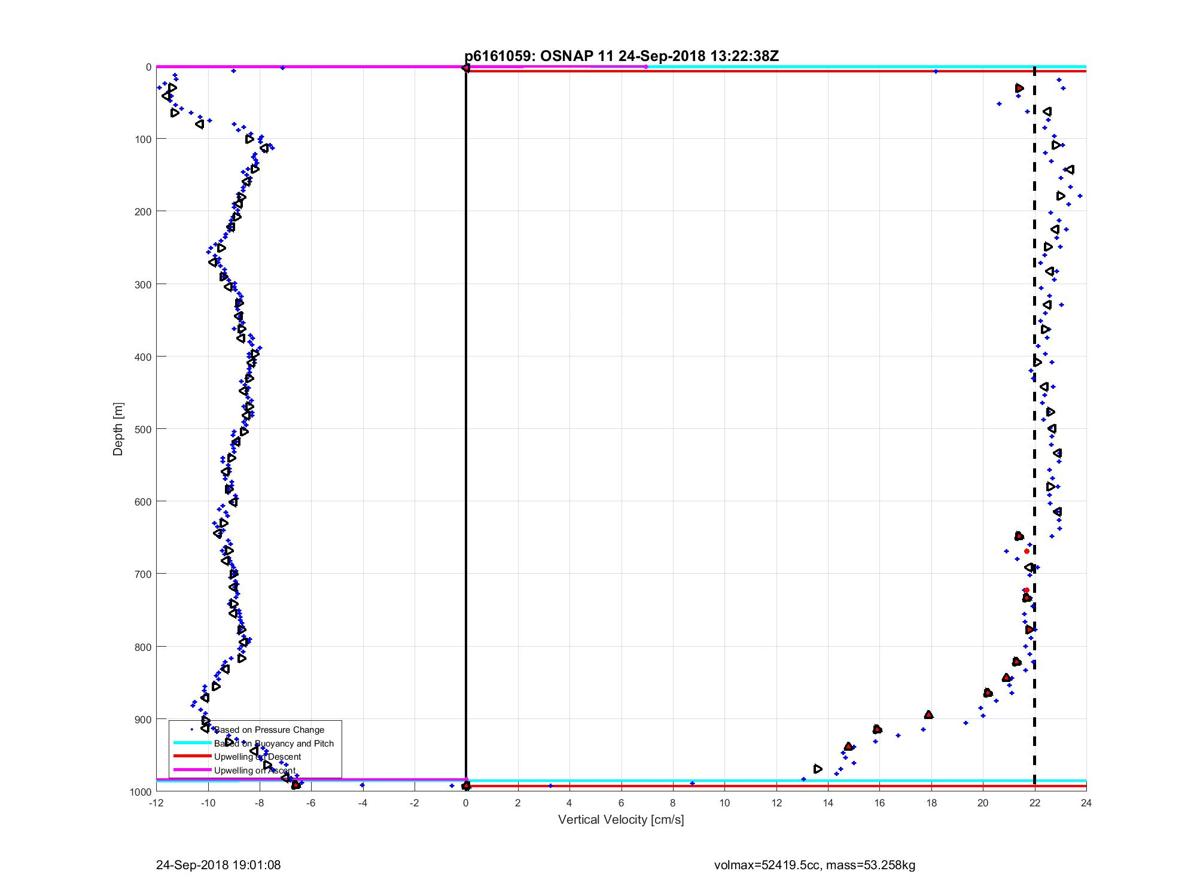This screenshot has width=1200, height=889.
Task: Click the depth axis tick label "800"
Action: pyautogui.click(x=143, y=647)
